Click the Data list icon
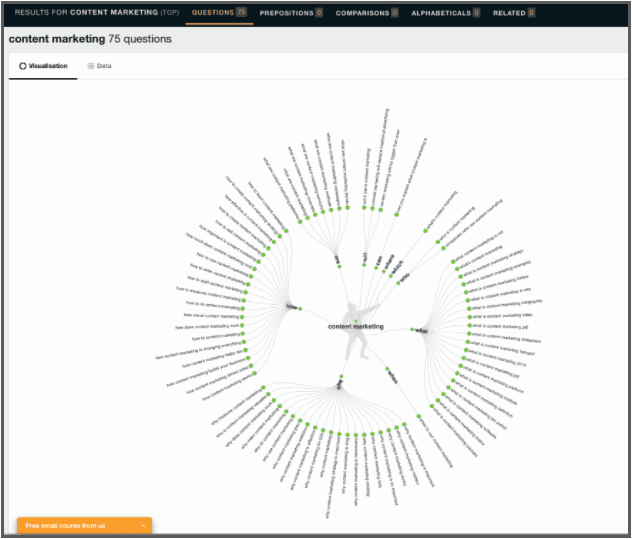Screen dimensions: 632x539 point(91,66)
